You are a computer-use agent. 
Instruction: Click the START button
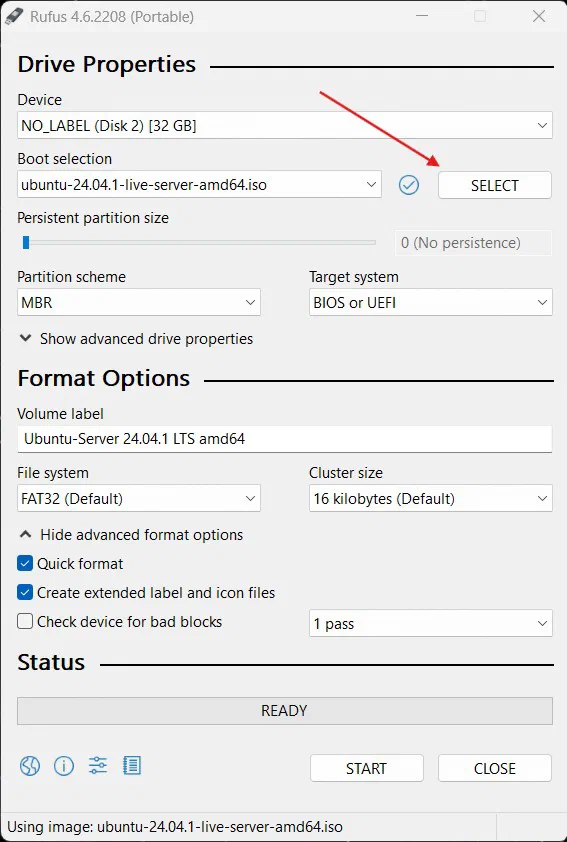tap(367, 768)
